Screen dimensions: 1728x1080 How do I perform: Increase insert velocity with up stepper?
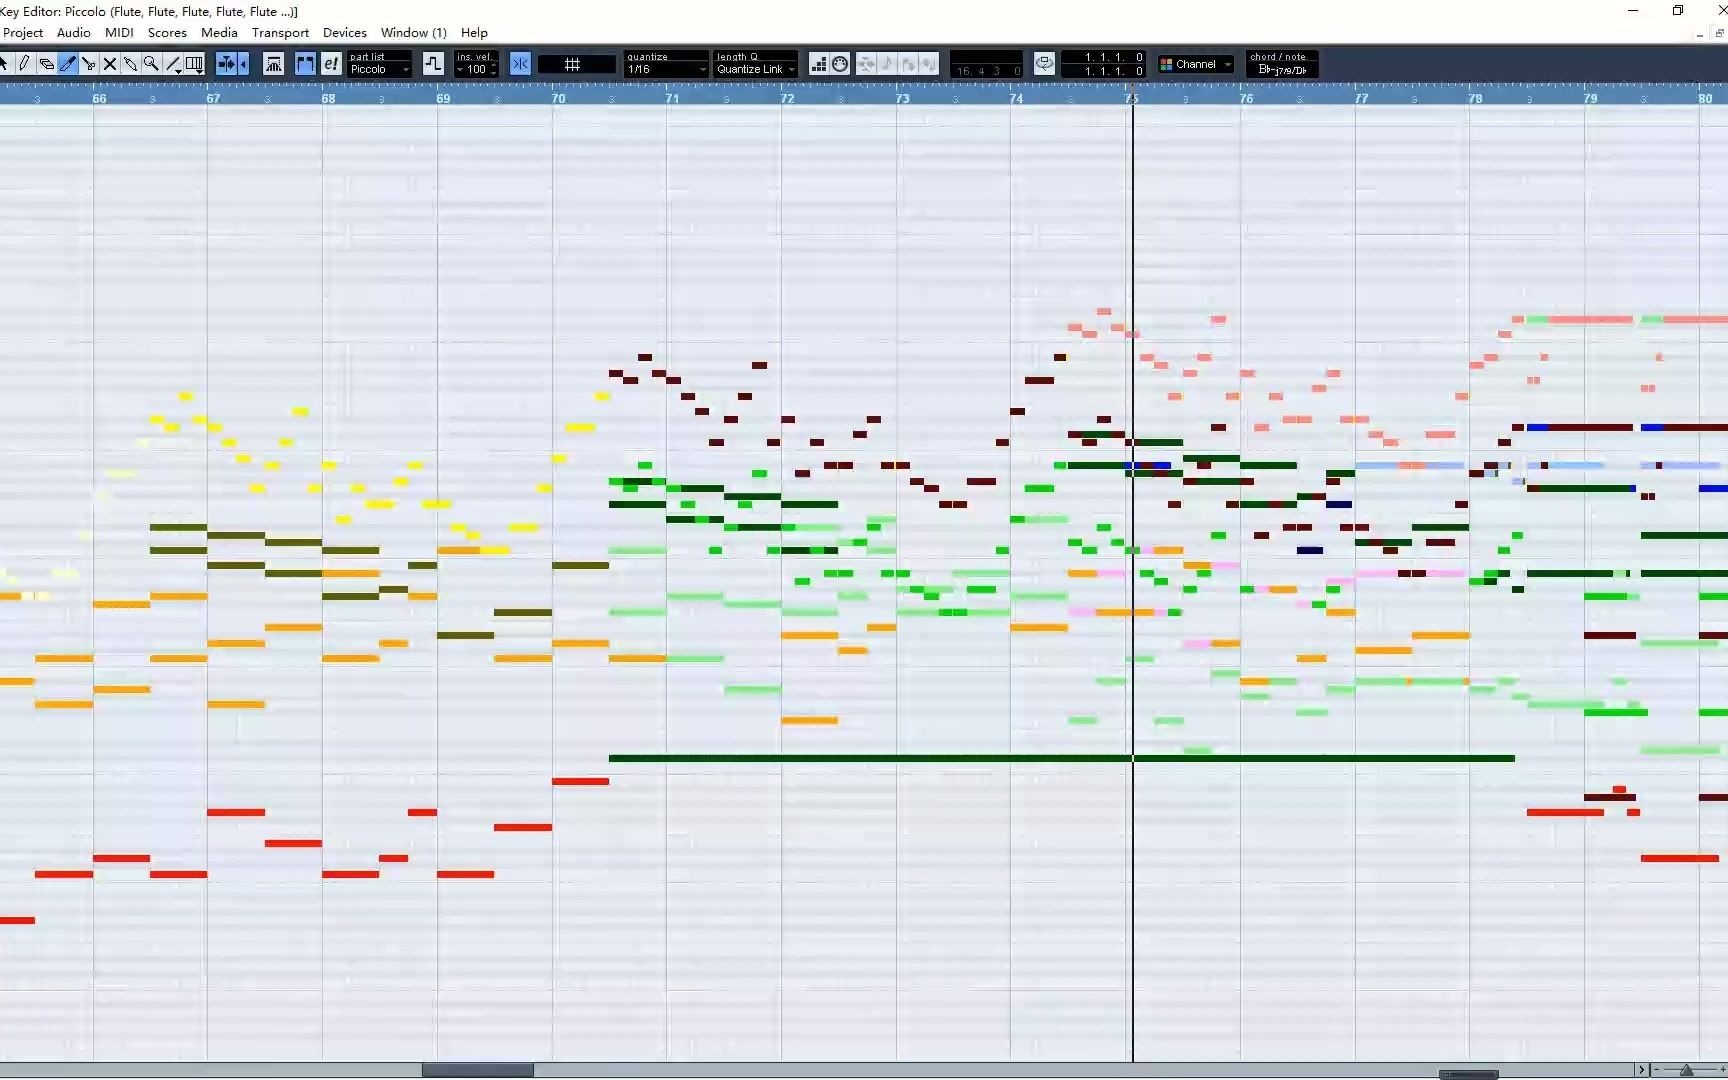click(x=494, y=65)
